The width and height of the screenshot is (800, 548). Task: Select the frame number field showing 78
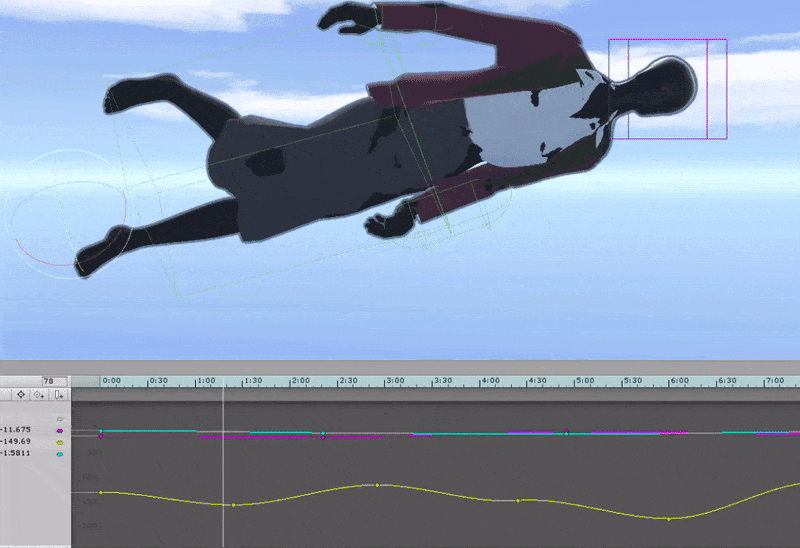coord(49,381)
